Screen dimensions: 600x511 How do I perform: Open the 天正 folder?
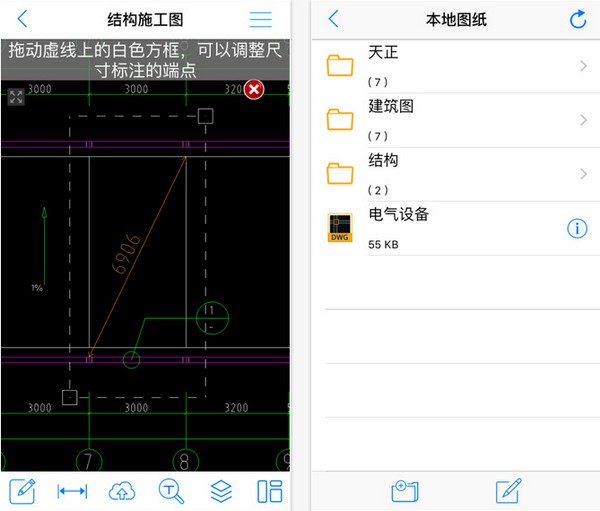(x=455, y=66)
